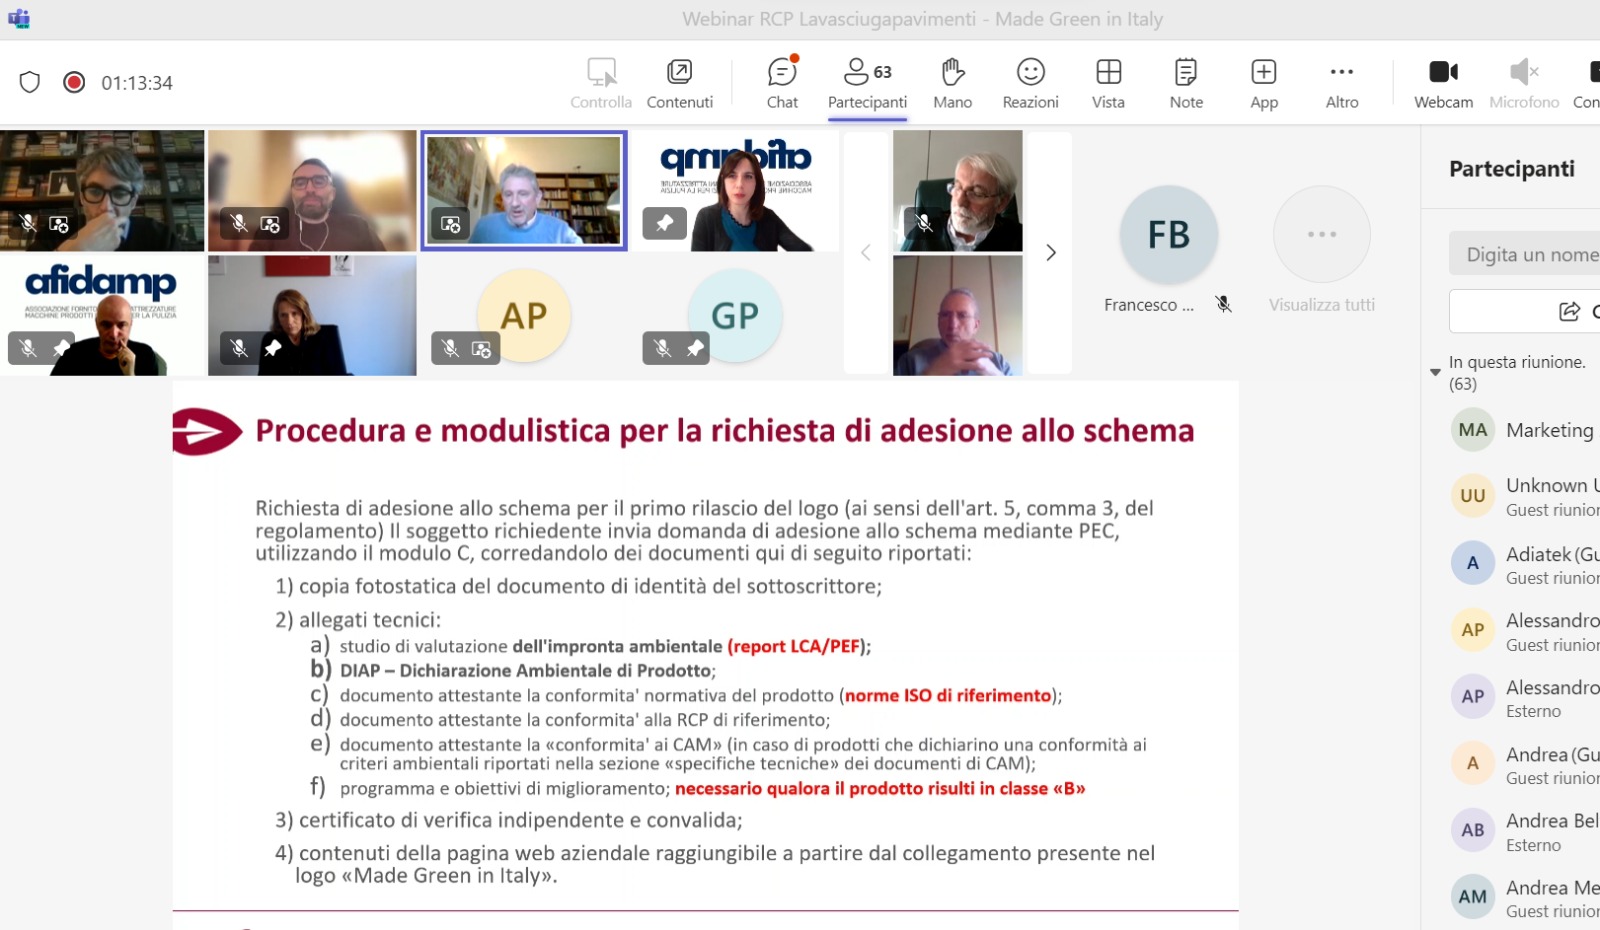Select Andrea Bel Esterno participant row
The height and width of the screenshot is (930, 1600).
tap(1525, 831)
